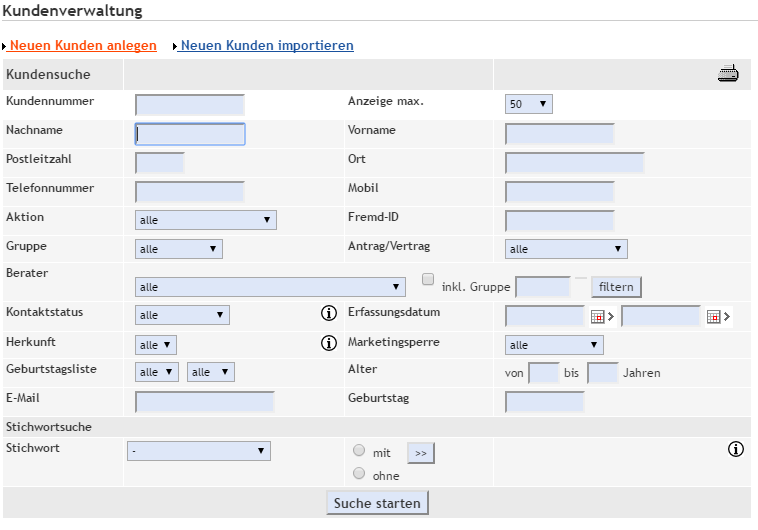
Task: Select the 'ohne' radio option
Action: (359, 474)
